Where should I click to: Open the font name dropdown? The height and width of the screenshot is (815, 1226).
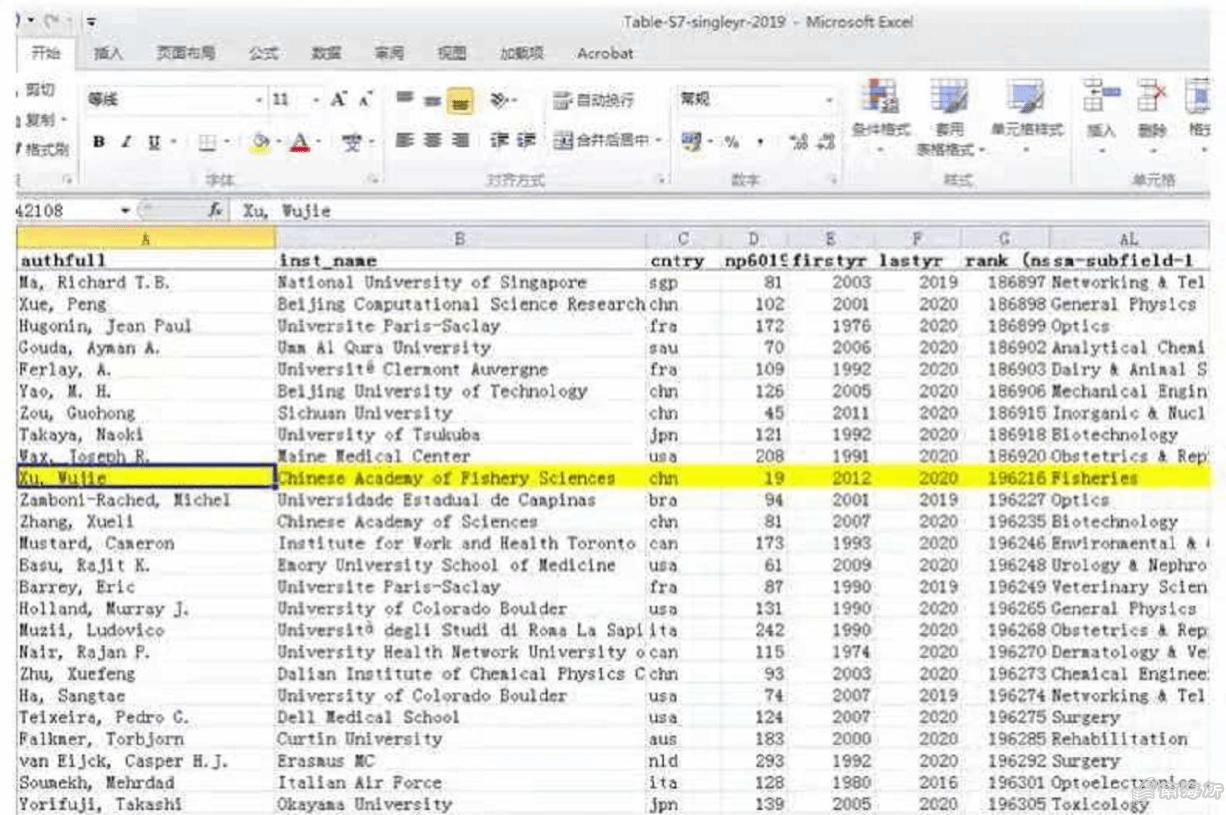coord(259,100)
